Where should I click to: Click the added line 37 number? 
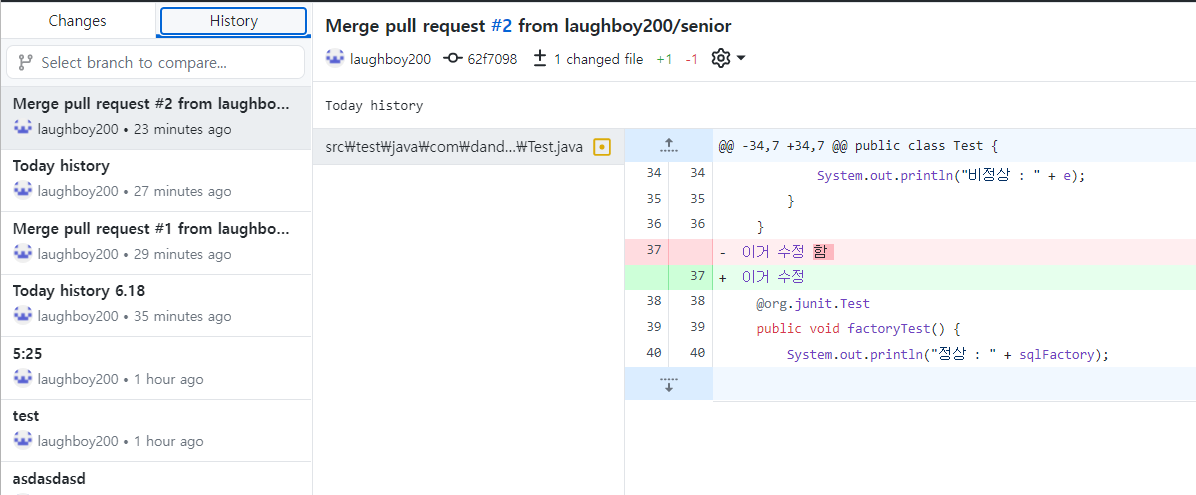click(697, 277)
